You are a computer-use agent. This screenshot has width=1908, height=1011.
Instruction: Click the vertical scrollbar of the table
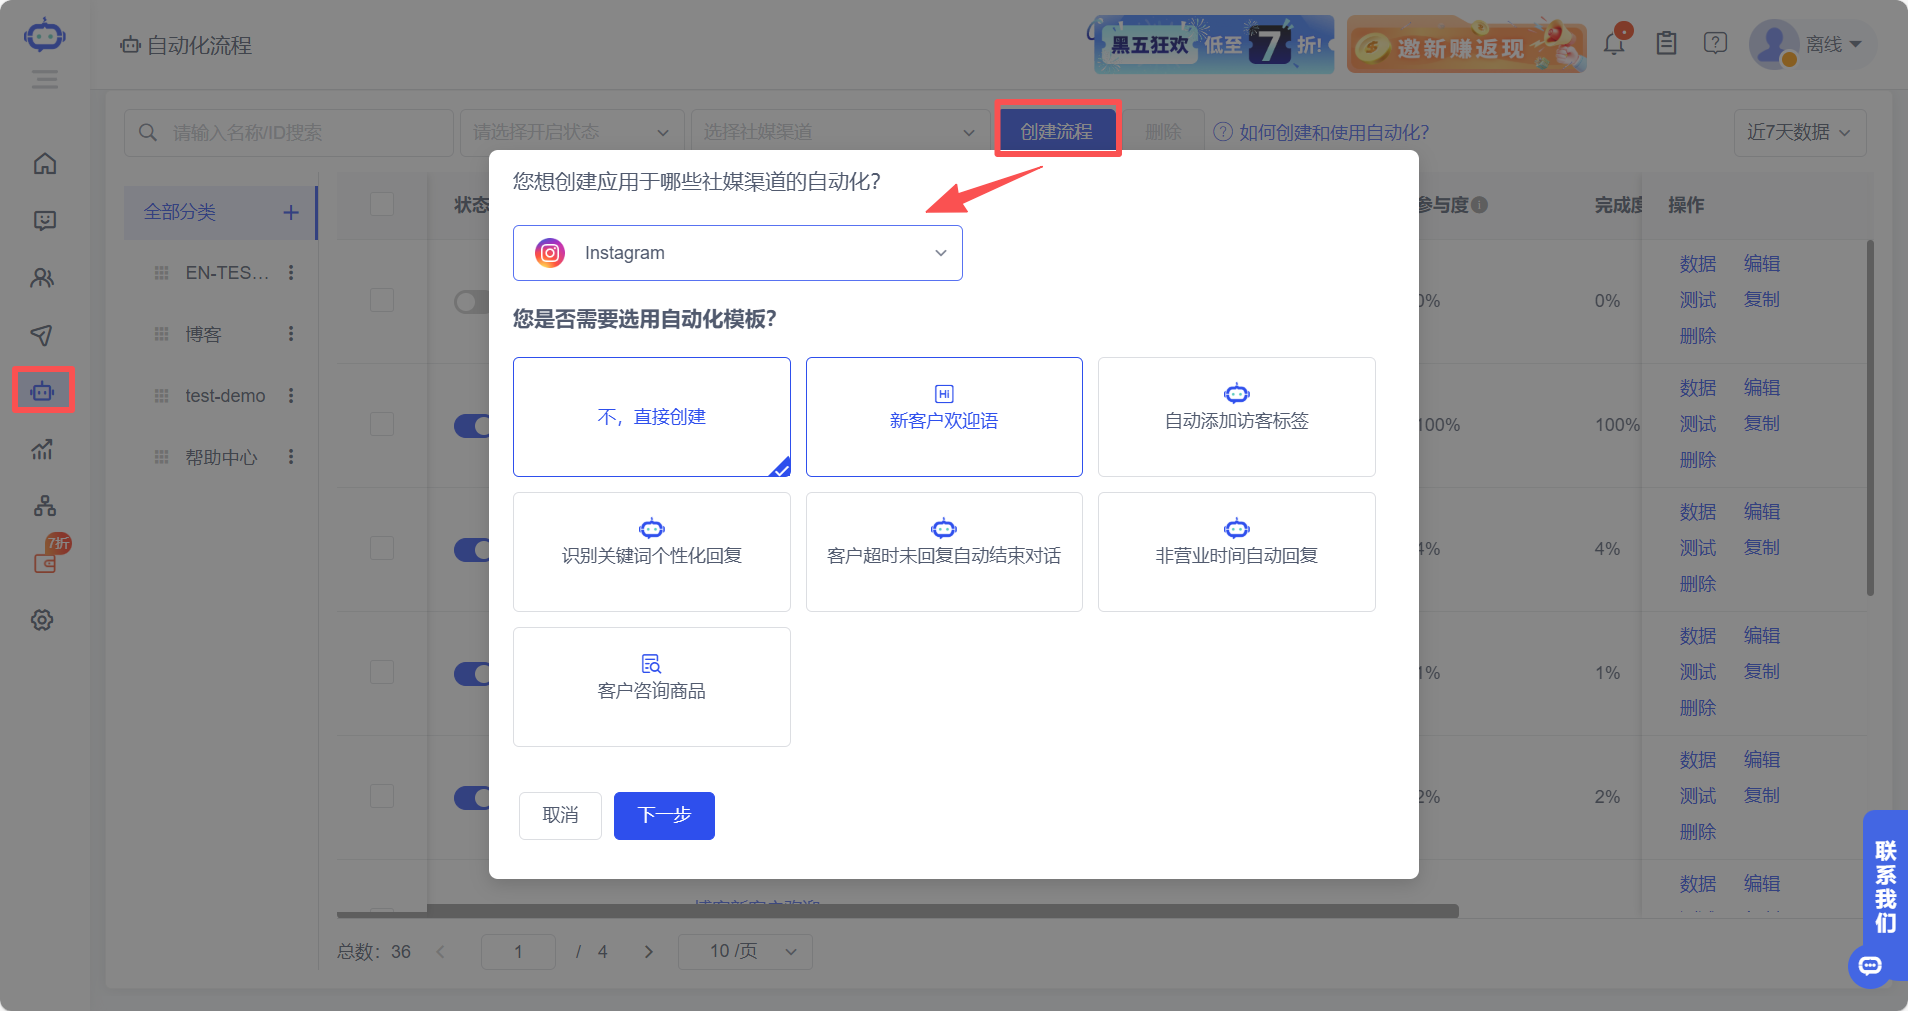(x=1870, y=418)
